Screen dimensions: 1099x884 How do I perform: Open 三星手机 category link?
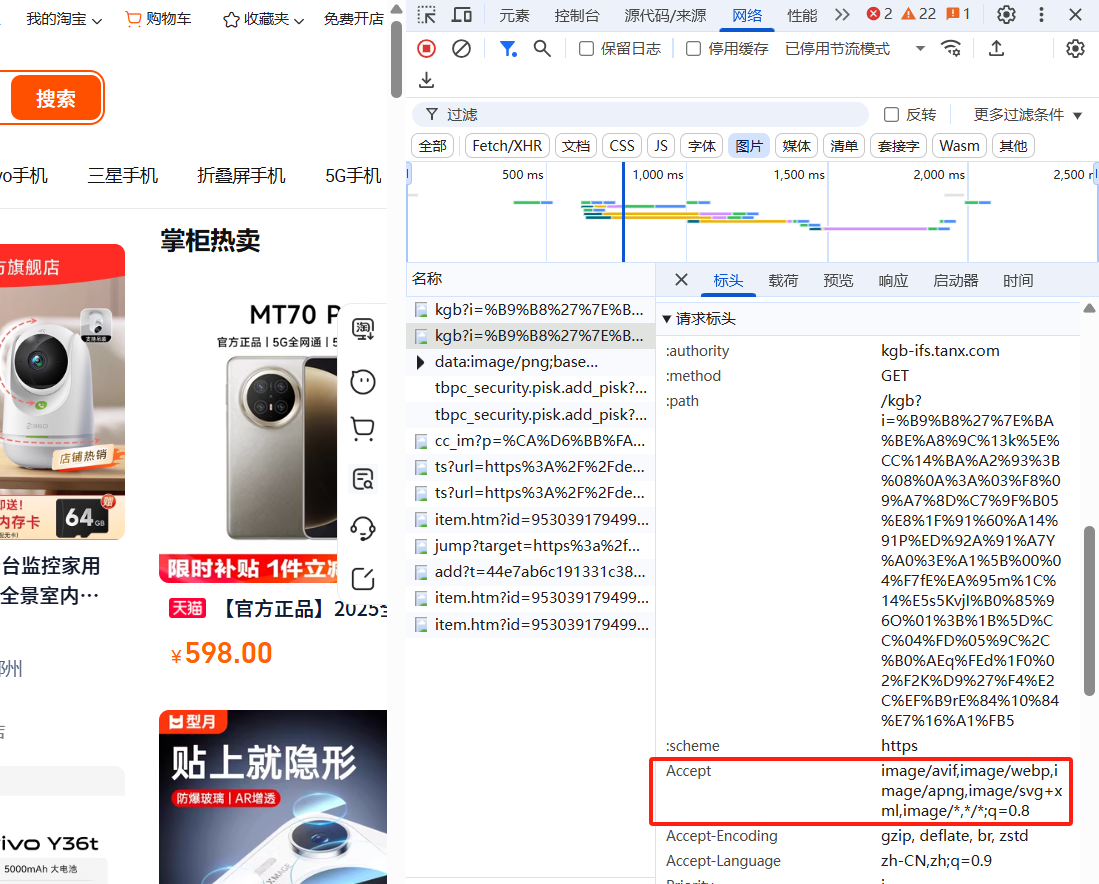pos(123,175)
